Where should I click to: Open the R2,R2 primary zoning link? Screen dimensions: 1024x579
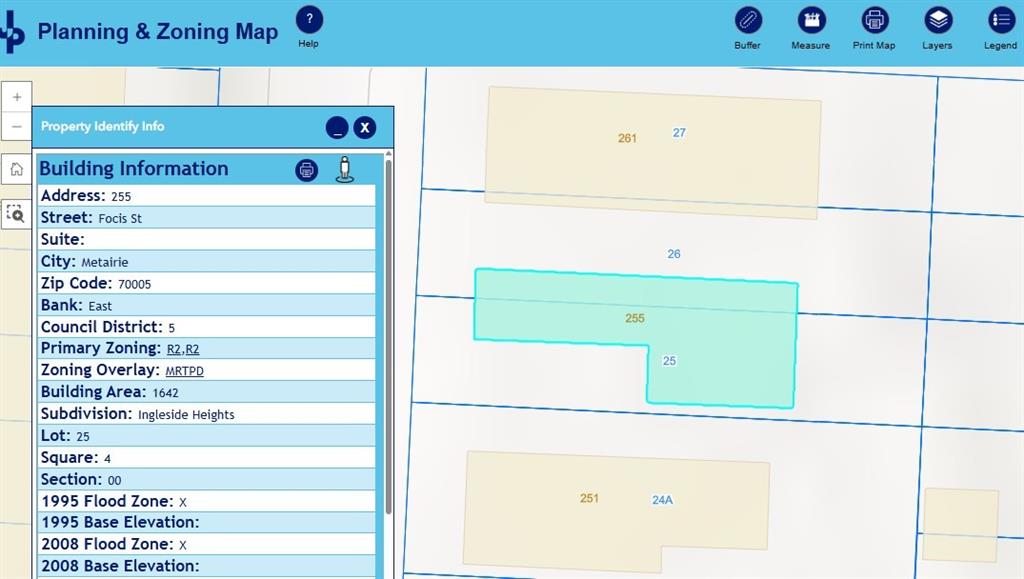click(183, 349)
